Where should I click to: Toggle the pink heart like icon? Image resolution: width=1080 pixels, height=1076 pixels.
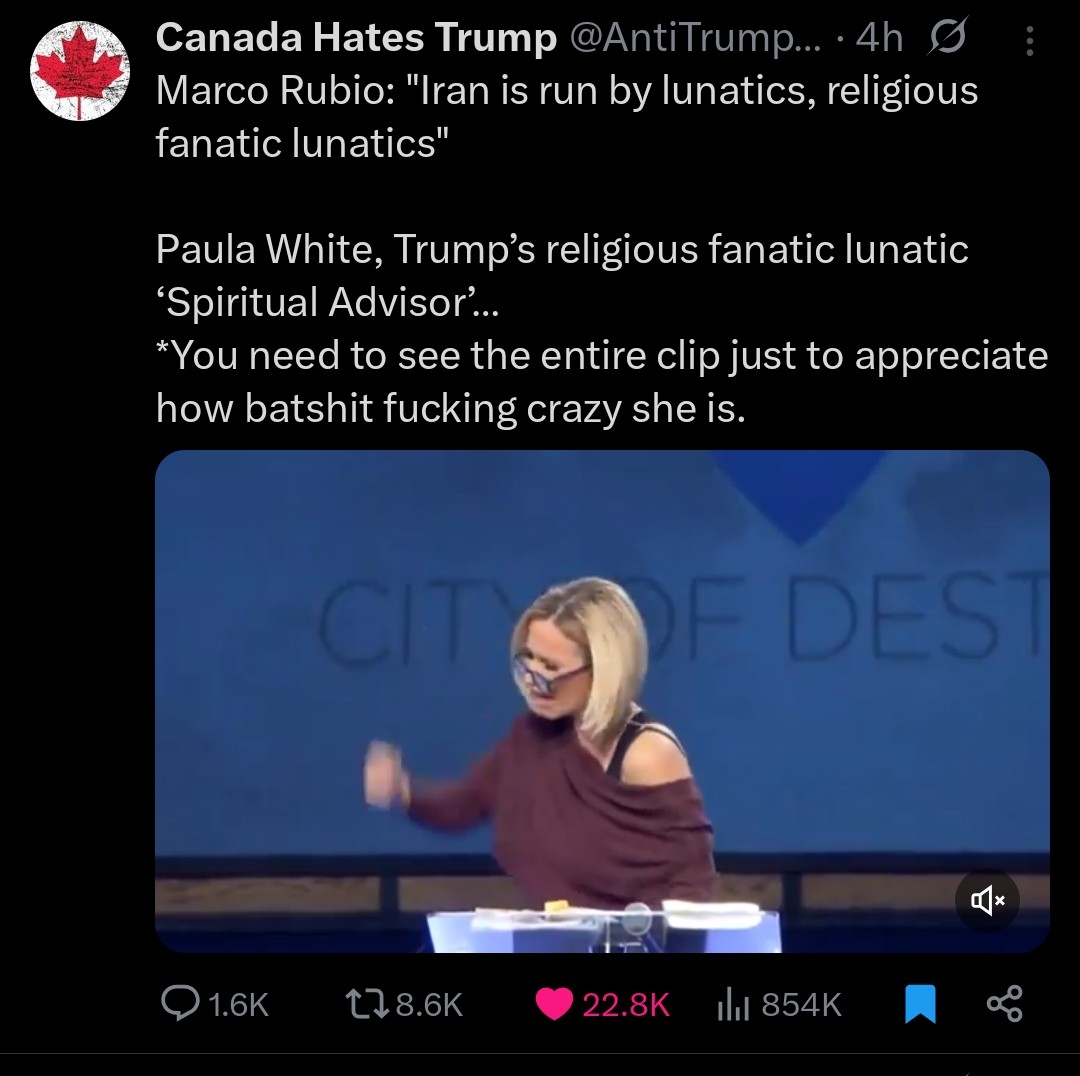coord(554,1004)
